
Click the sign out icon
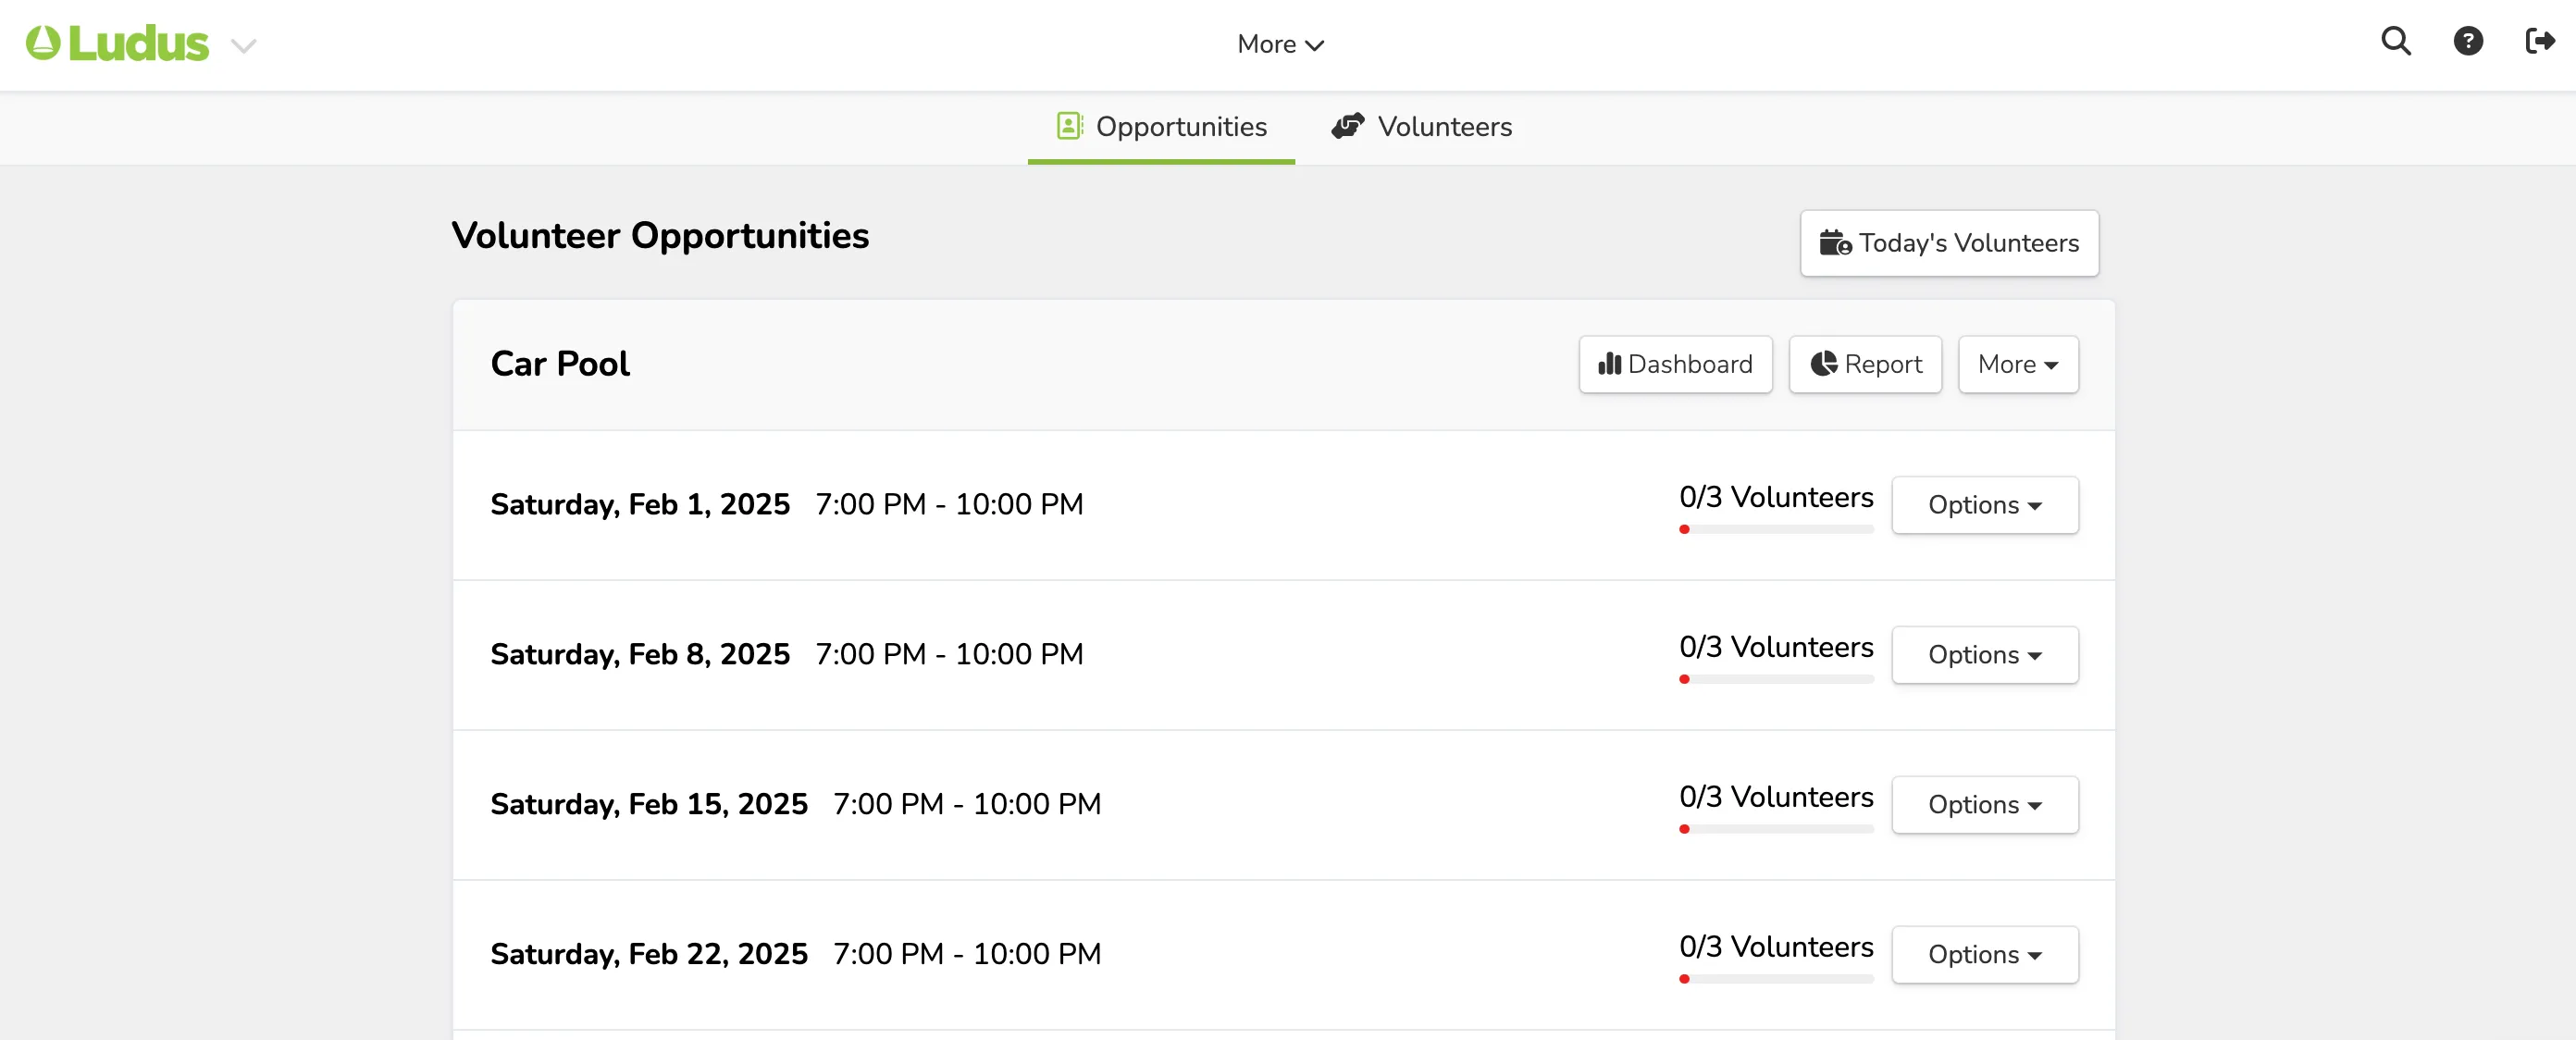coord(2539,41)
